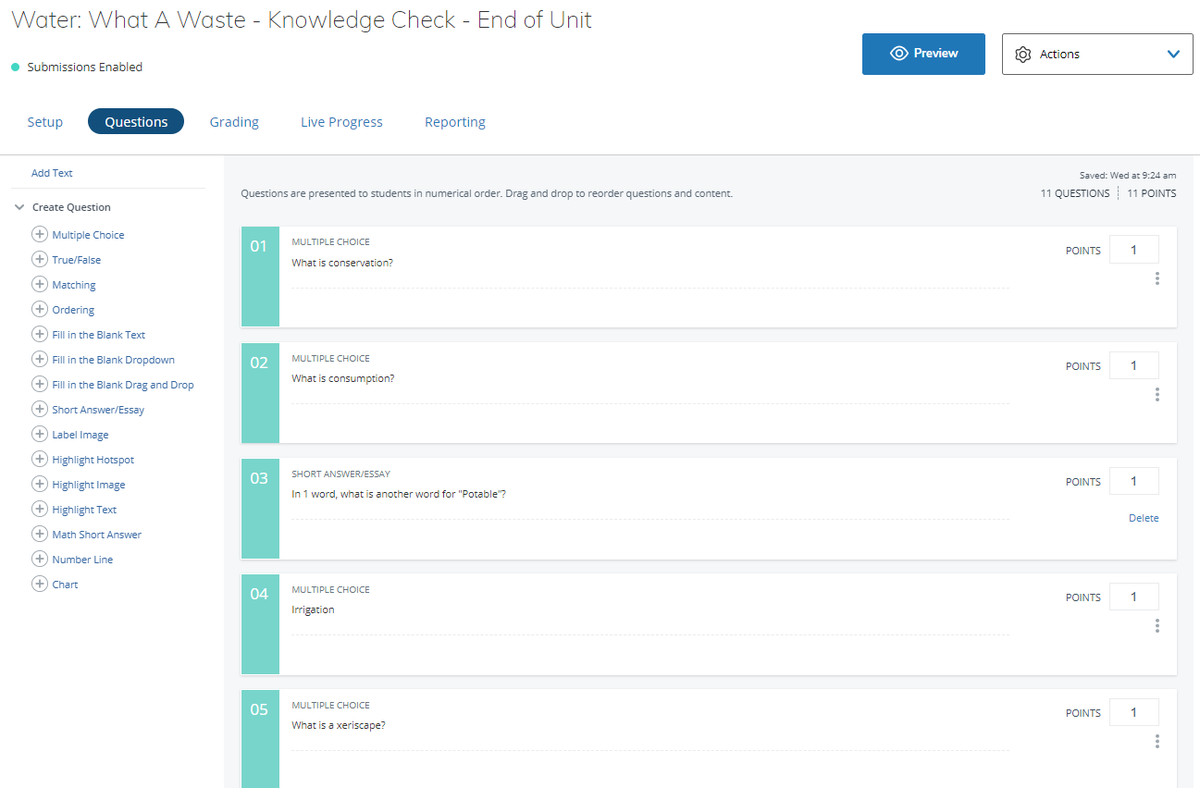Click the plus icon beside Multiple Choice
Viewport: 1200px width, 788px height.
click(x=40, y=234)
